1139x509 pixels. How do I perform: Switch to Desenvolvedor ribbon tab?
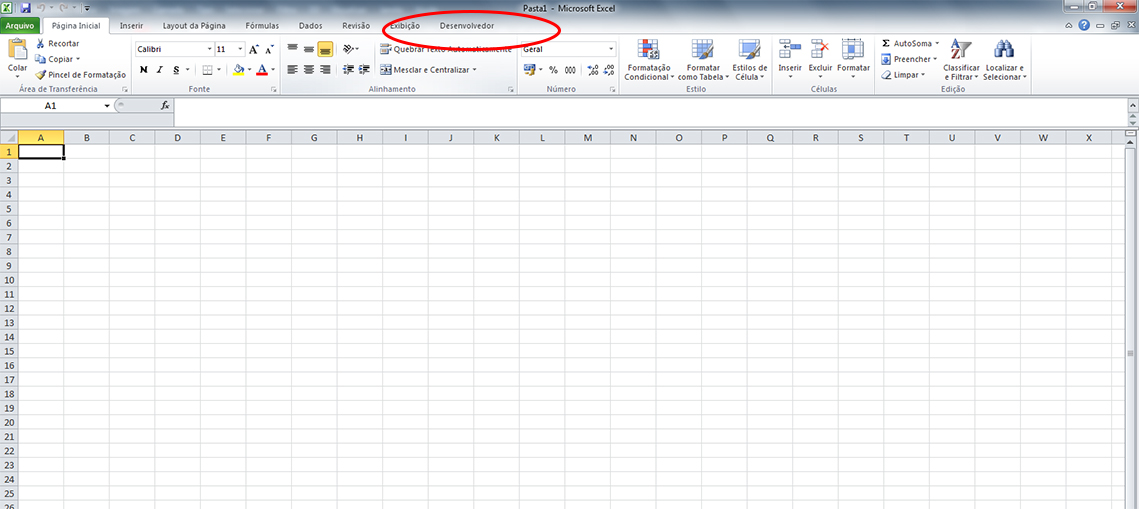tap(467, 25)
